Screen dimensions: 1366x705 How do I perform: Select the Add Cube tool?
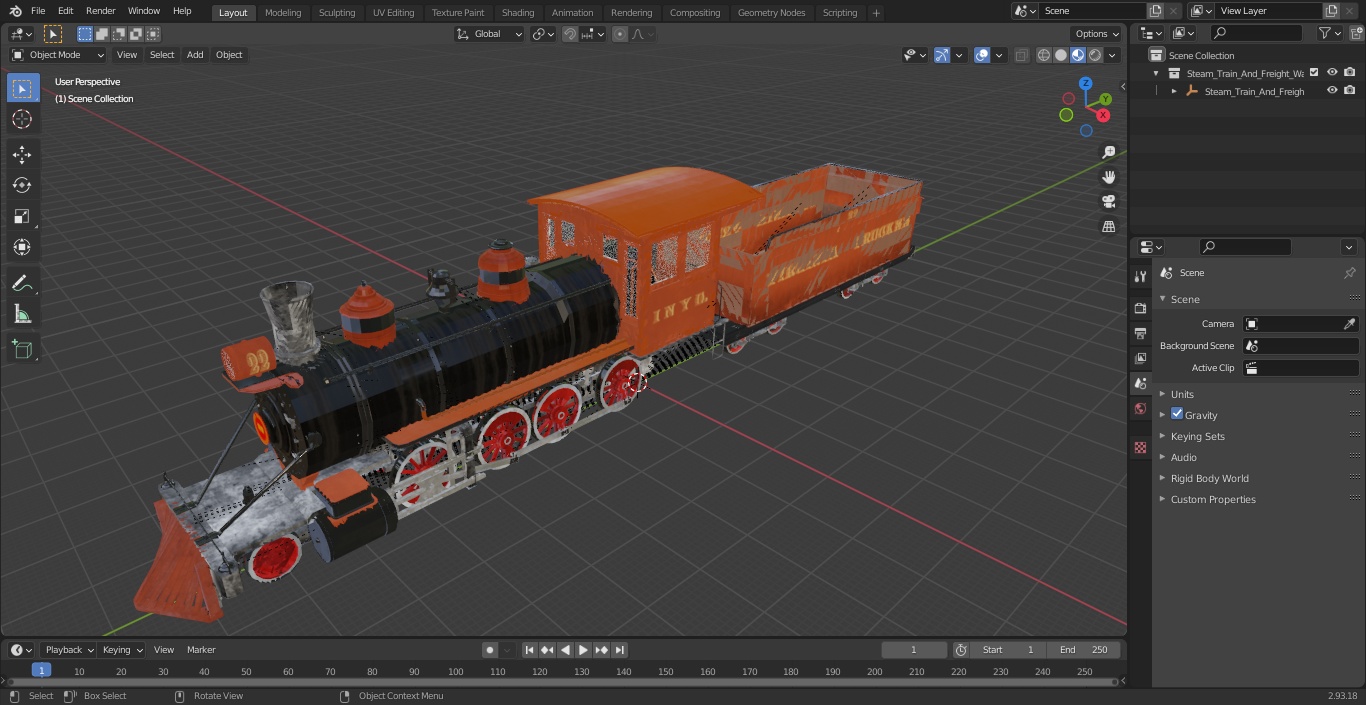click(x=22, y=350)
